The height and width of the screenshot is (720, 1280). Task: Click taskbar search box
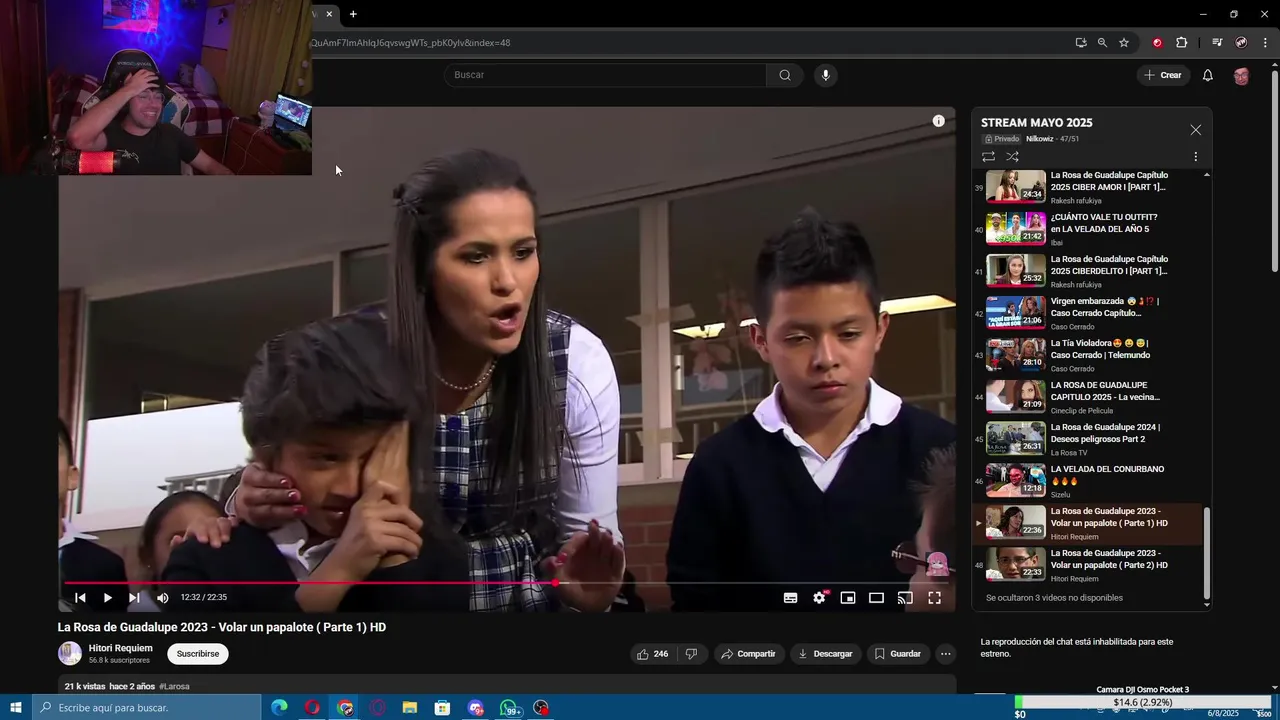coord(147,708)
